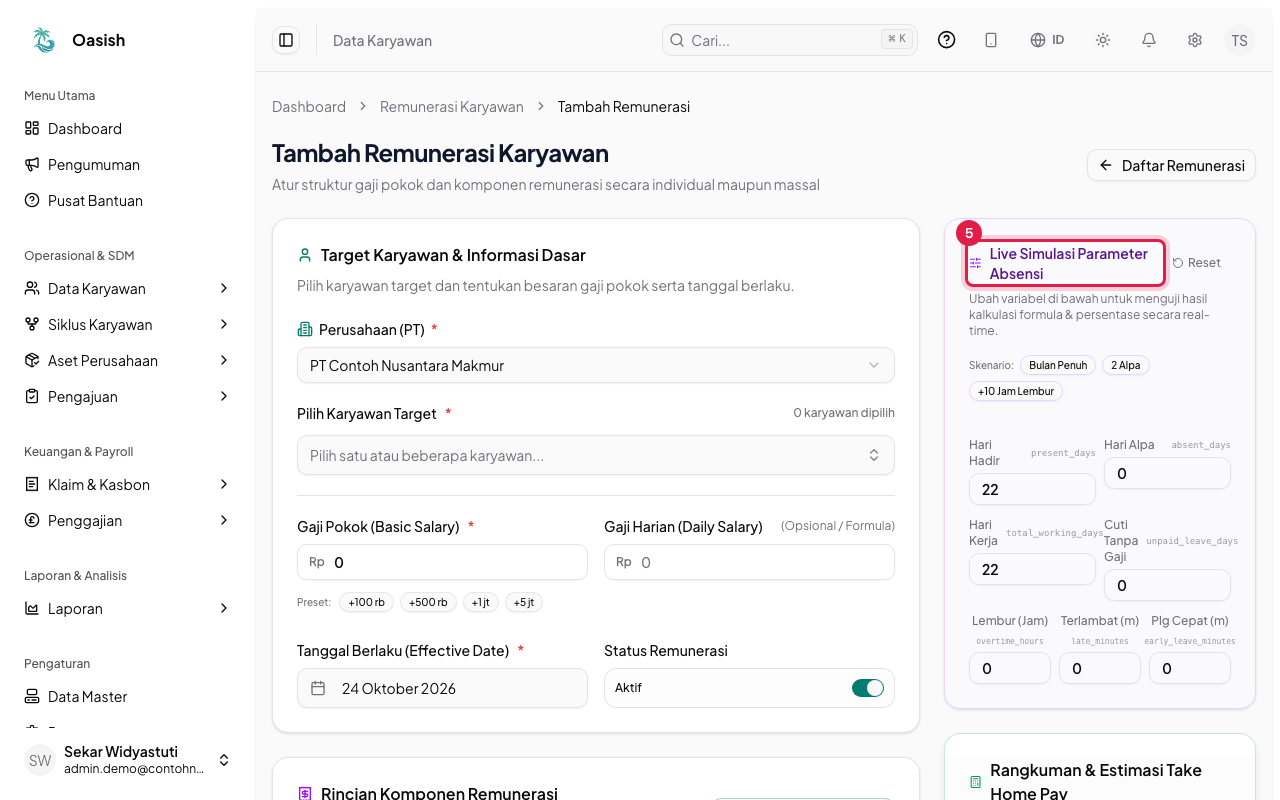The image size is (1280, 800).
Task: Expand the Laporan sidebar menu
Action: (128, 609)
